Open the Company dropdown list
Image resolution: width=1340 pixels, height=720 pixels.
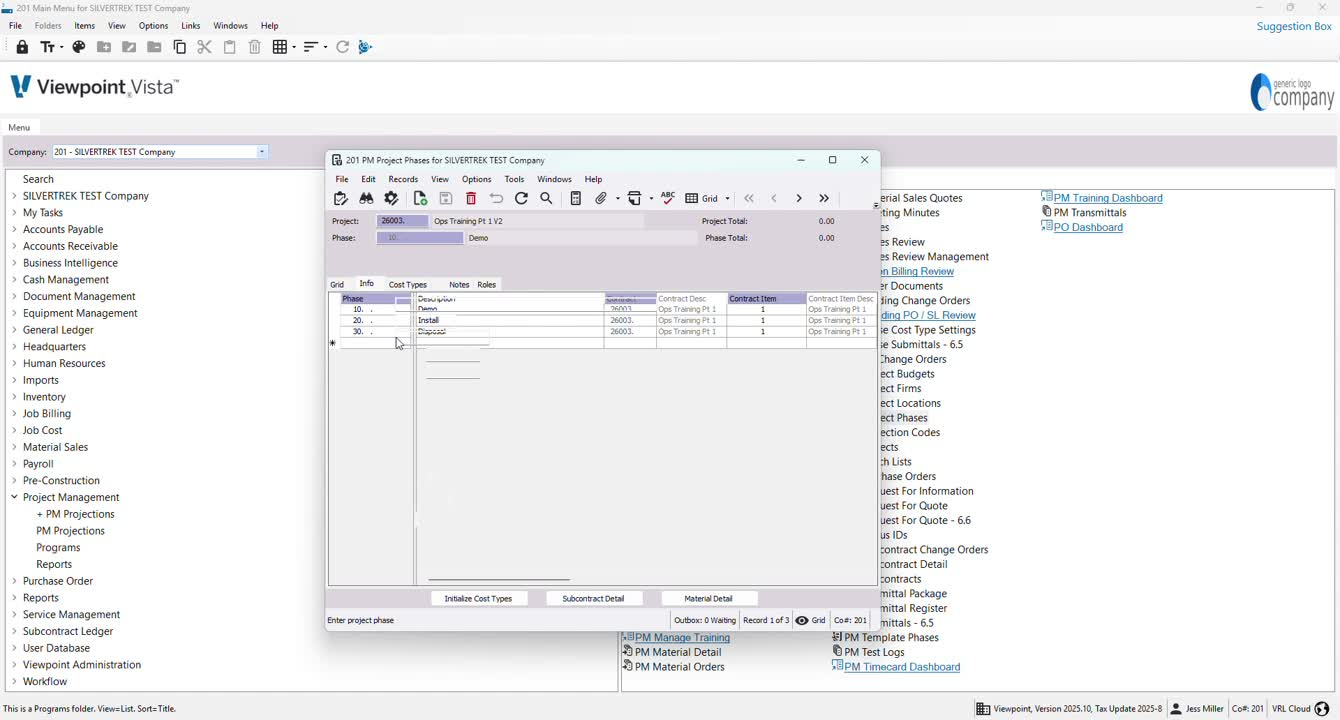pyautogui.click(x=262, y=152)
